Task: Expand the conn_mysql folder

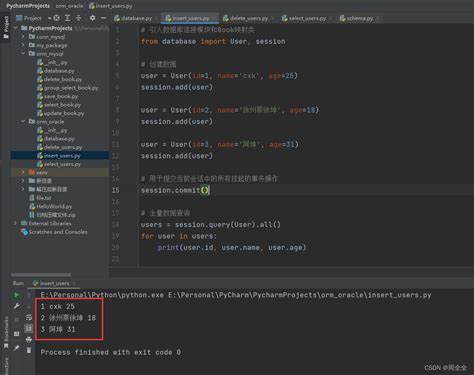Action: 23,37
